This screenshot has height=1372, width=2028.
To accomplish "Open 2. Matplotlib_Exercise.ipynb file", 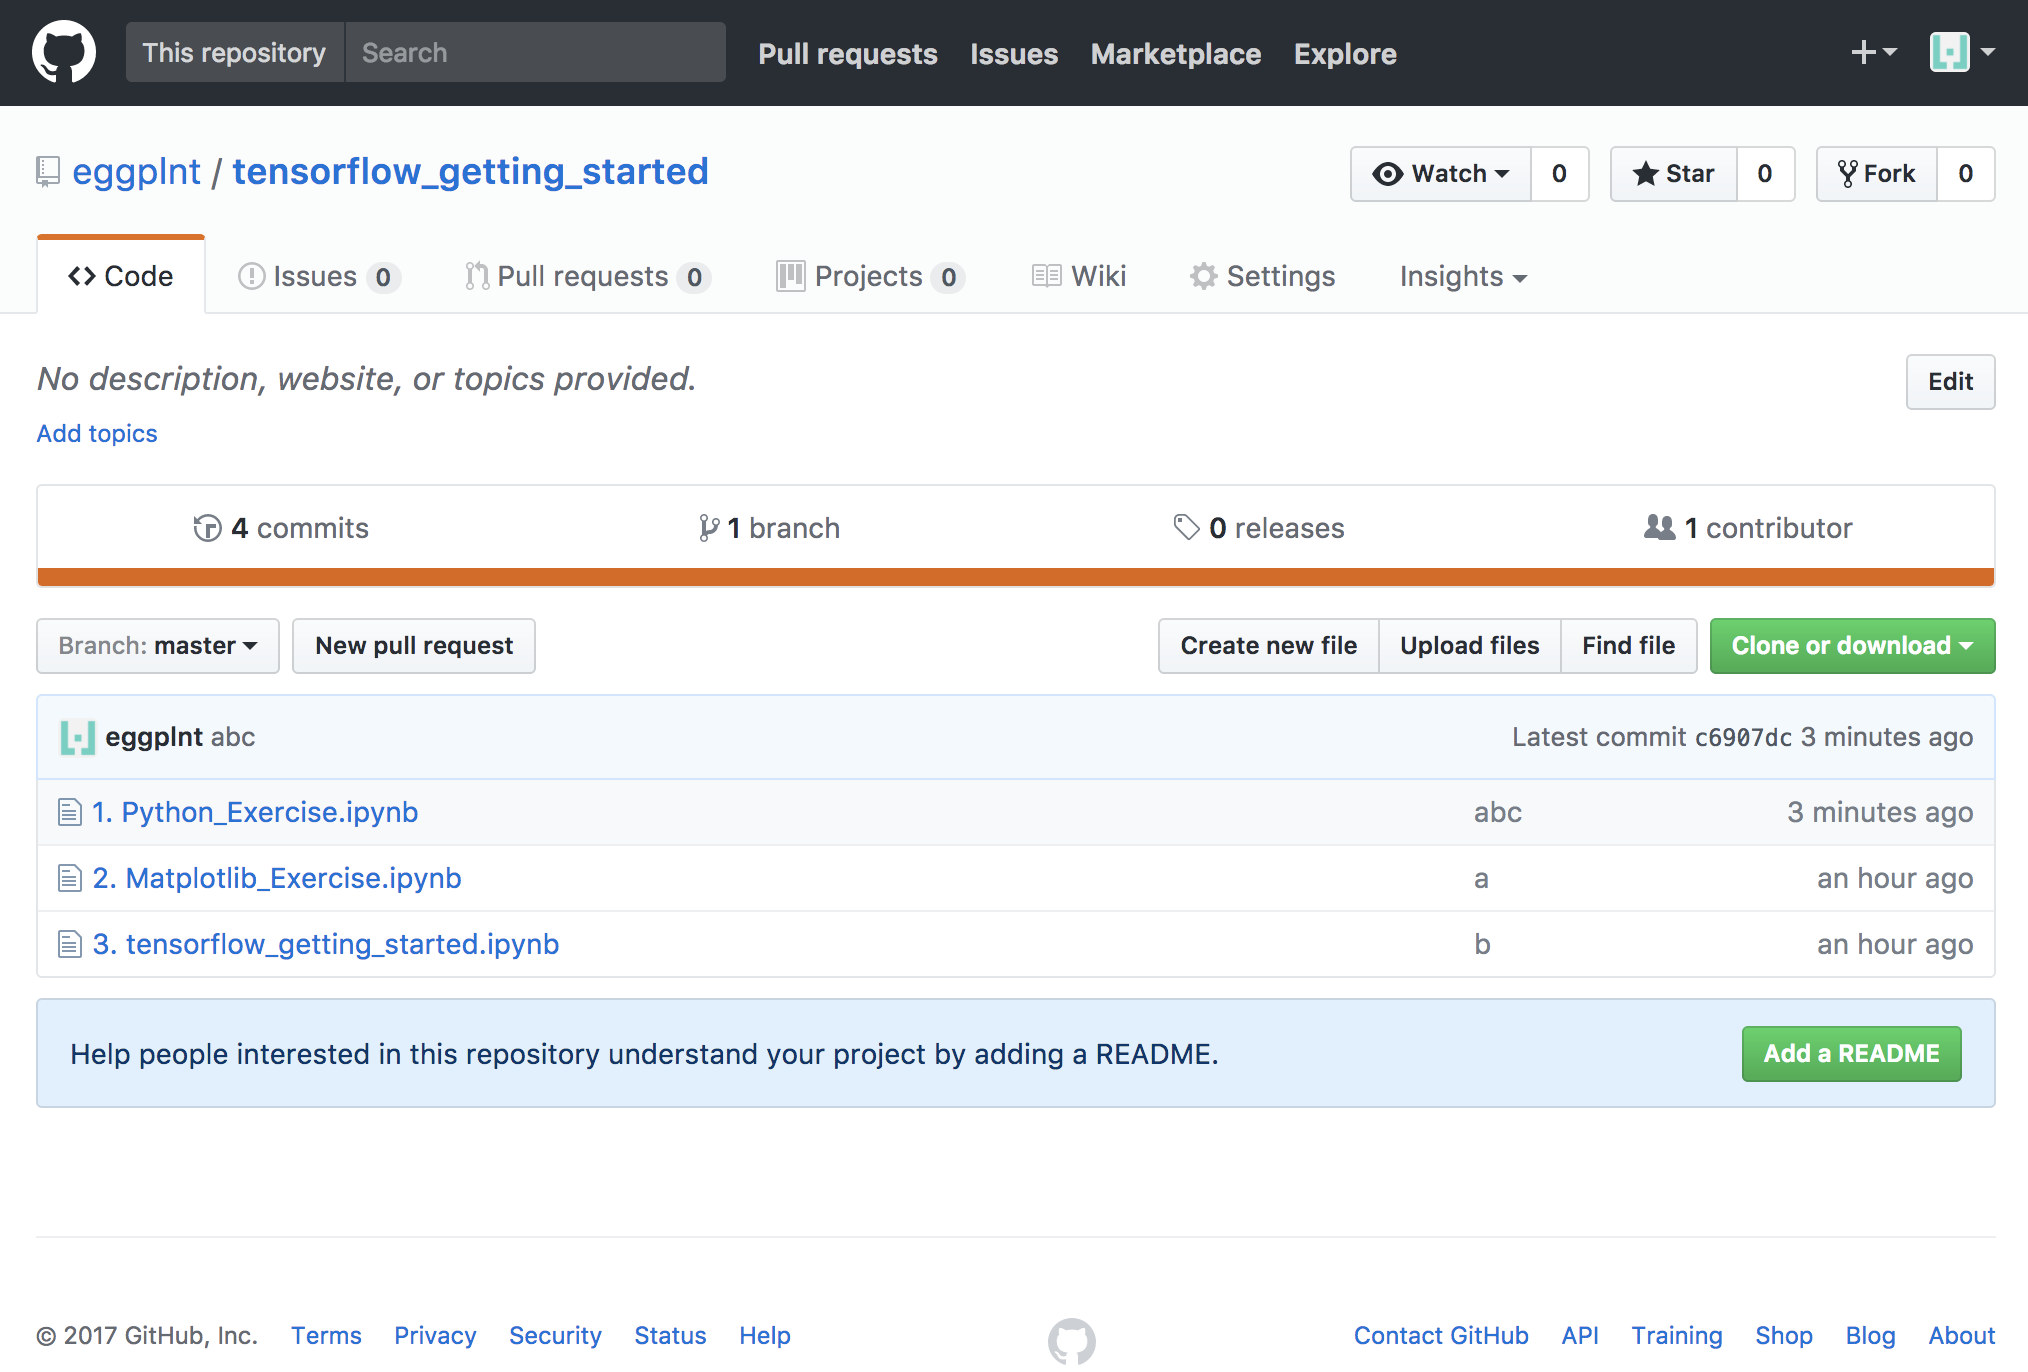I will [277, 878].
